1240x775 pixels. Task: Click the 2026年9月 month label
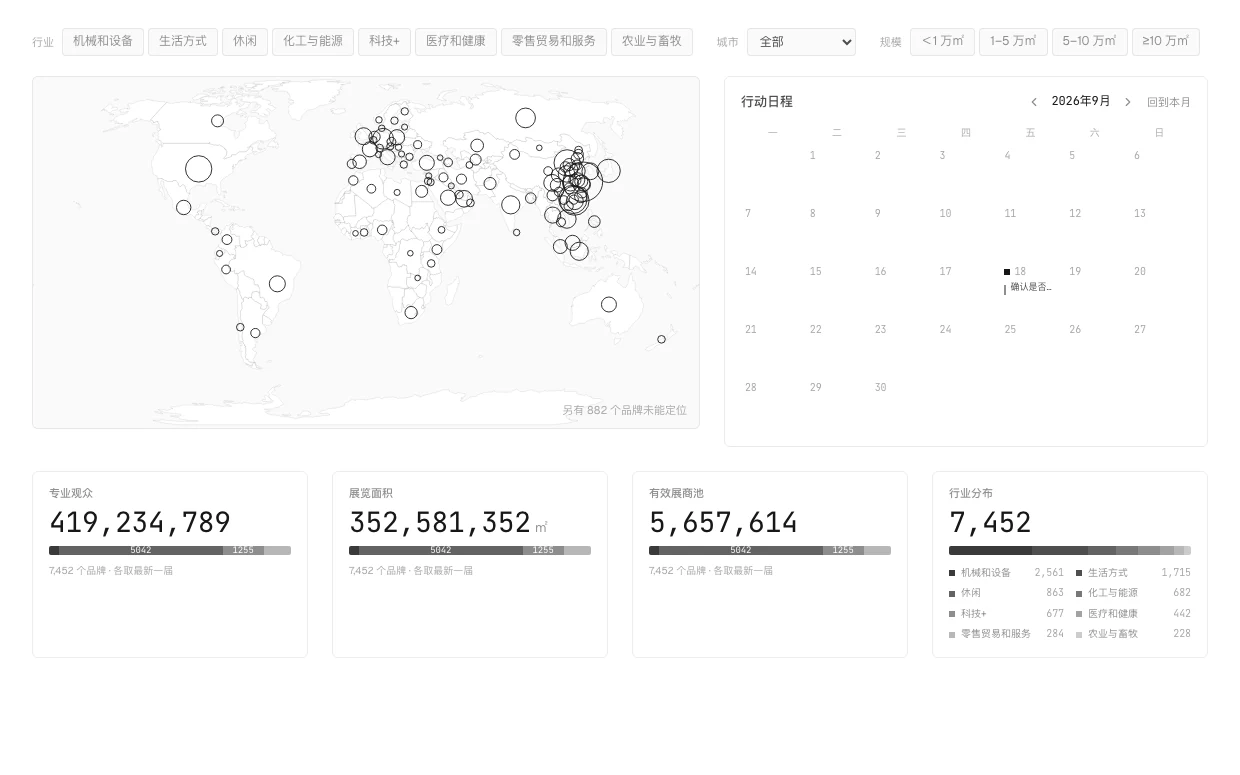pos(1081,102)
